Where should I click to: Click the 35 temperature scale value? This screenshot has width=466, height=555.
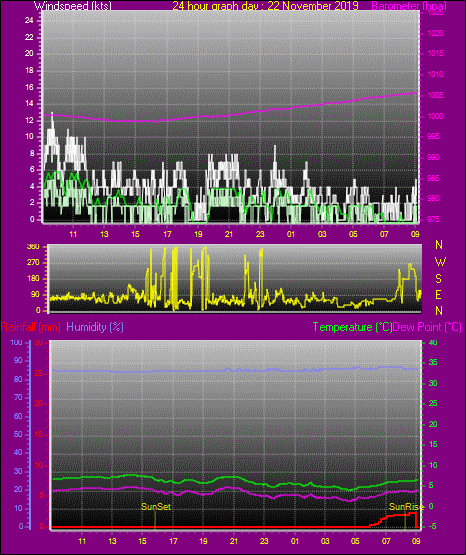433,362
